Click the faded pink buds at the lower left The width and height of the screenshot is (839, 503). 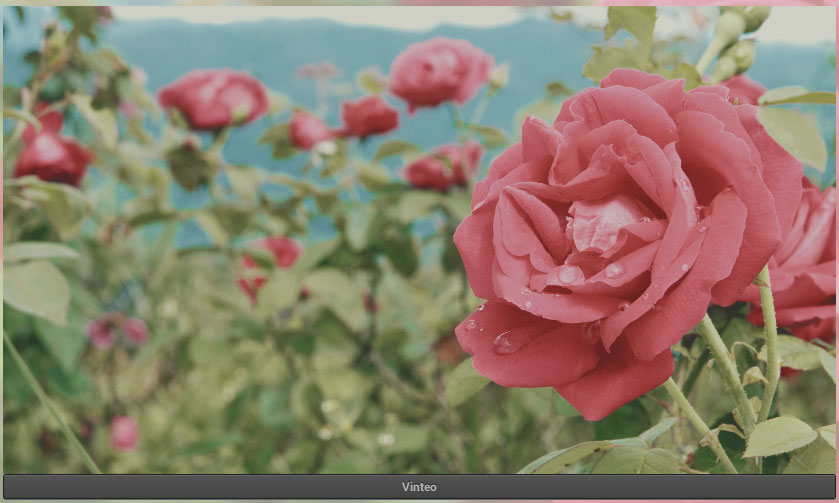point(116,330)
